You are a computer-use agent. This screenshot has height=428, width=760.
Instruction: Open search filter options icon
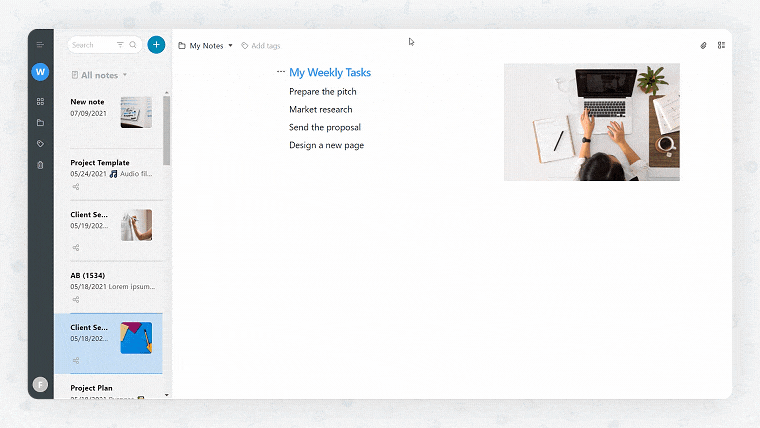click(120, 45)
